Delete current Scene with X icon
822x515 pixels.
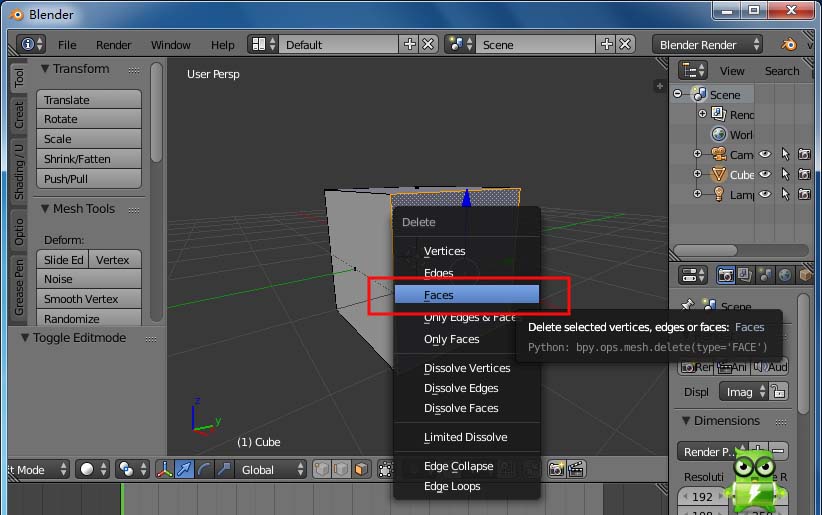point(625,44)
